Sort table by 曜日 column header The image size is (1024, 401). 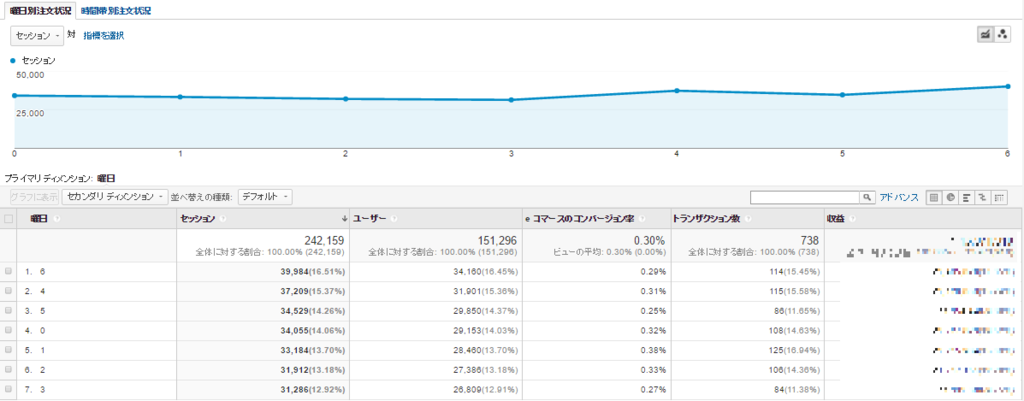click(x=39, y=219)
